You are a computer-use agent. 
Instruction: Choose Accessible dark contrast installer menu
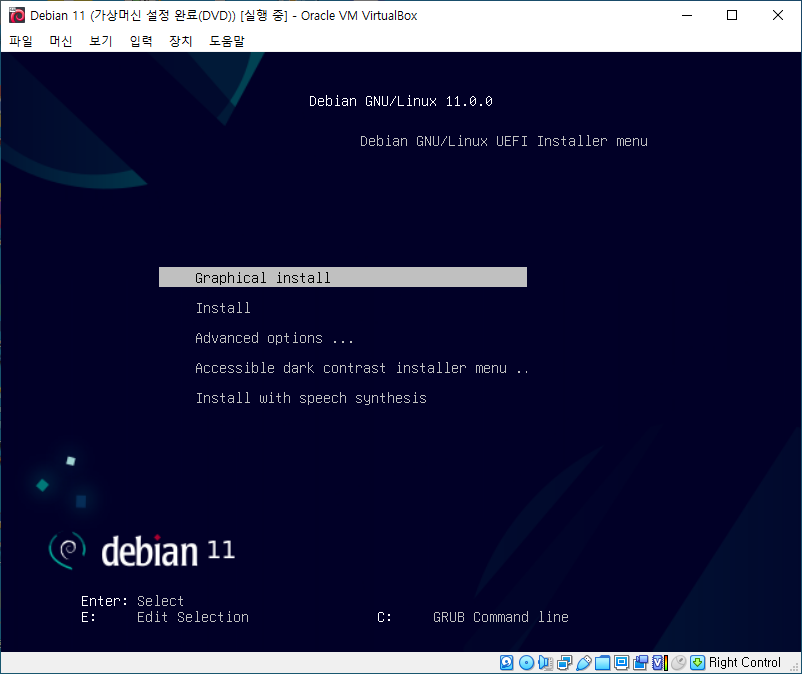point(362,368)
